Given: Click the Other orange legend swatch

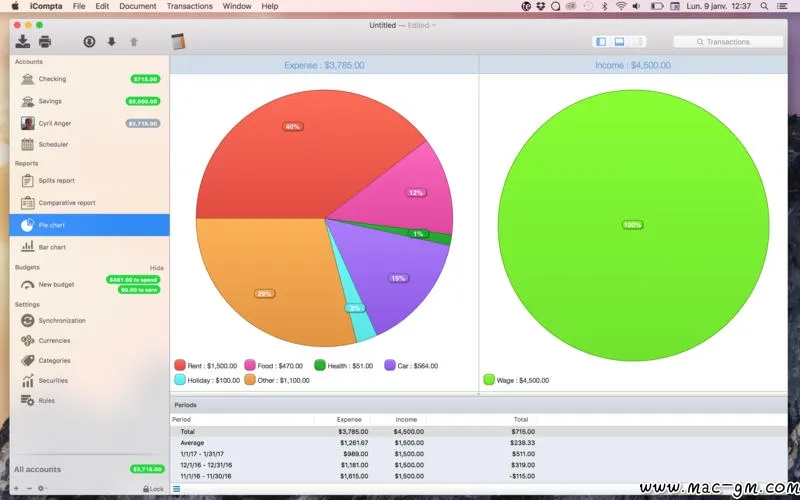Looking at the screenshot, I should pyautogui.click(x=249, y=380).
